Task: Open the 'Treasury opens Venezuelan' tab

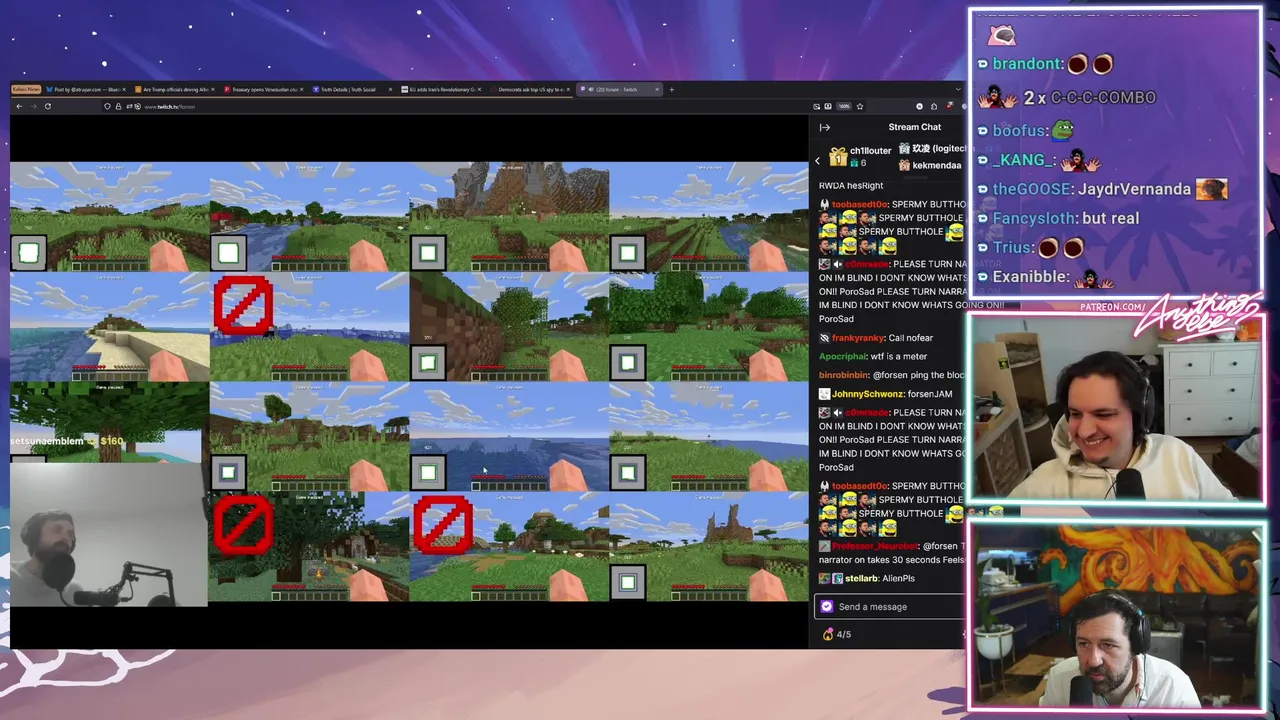Action: click(x=262, y=89)
